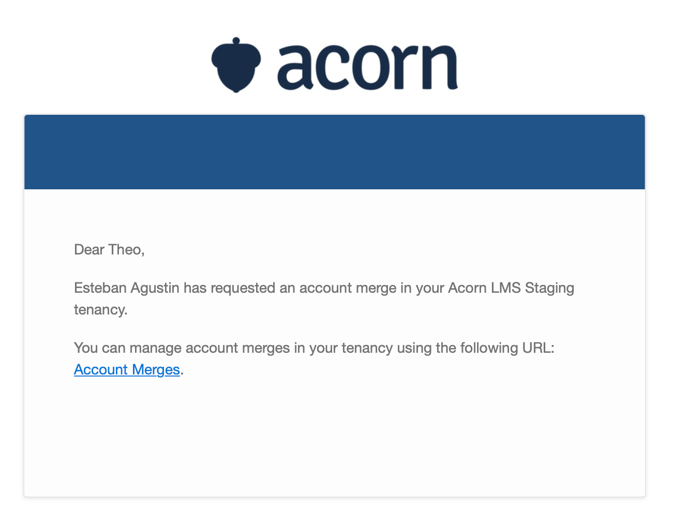Image resolution: width=688 pixels, height=510 pixels.
Task: Click the word 'manage' in the second paragraph
Action: pos(155,348)
